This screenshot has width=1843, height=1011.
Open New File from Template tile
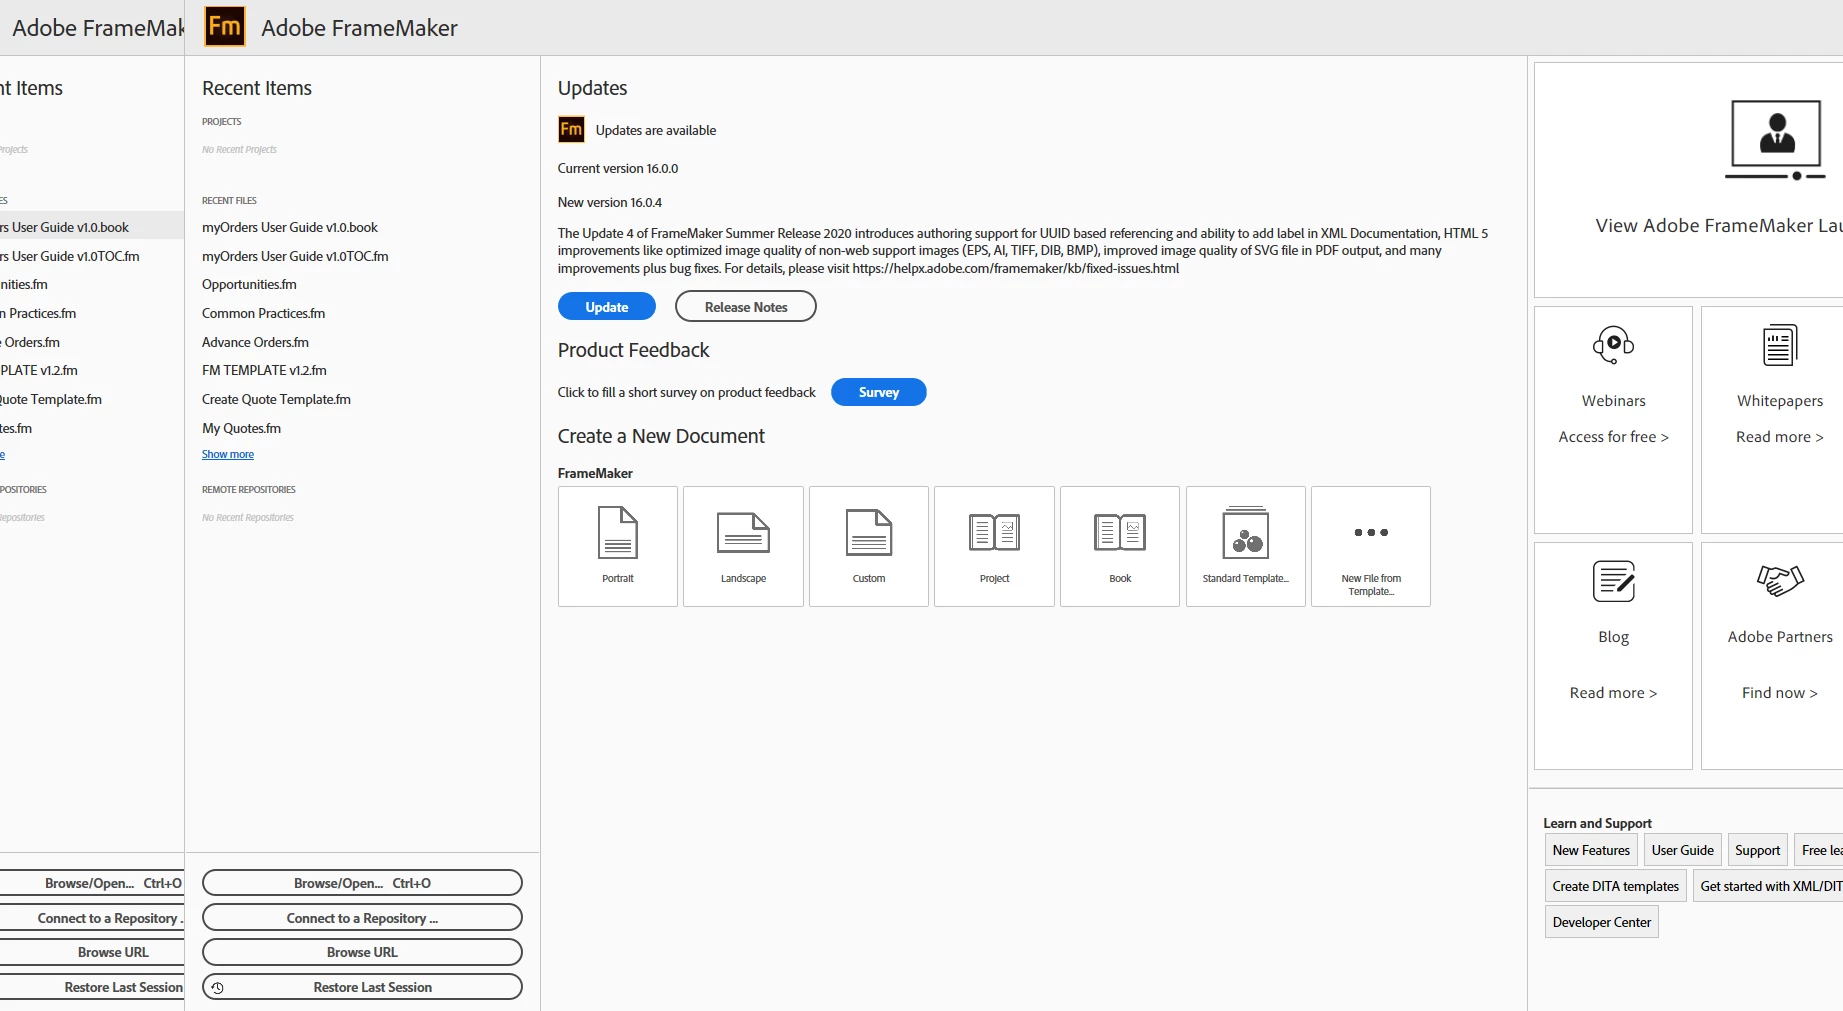coord(1371,546)
